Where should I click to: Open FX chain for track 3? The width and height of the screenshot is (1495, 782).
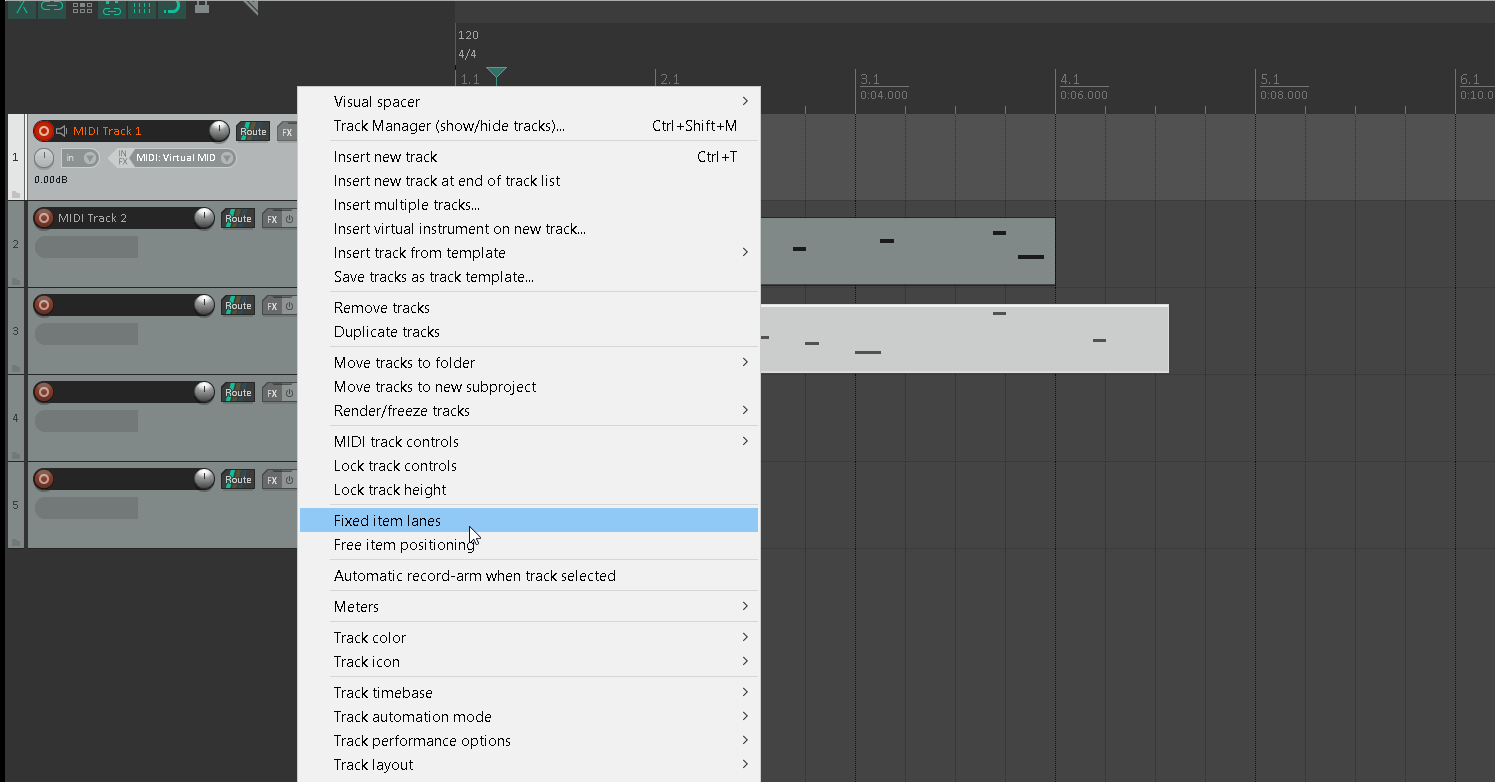click(272, 306)
